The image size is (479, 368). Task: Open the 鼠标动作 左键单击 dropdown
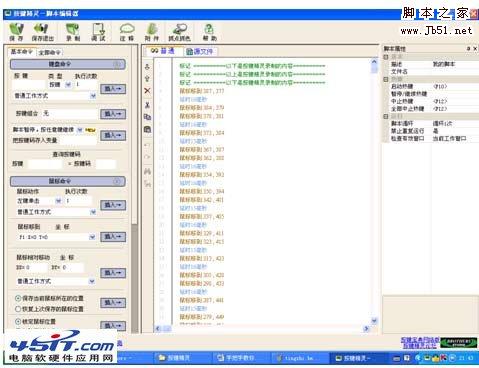pyautogui.click(x=58, y=201)
